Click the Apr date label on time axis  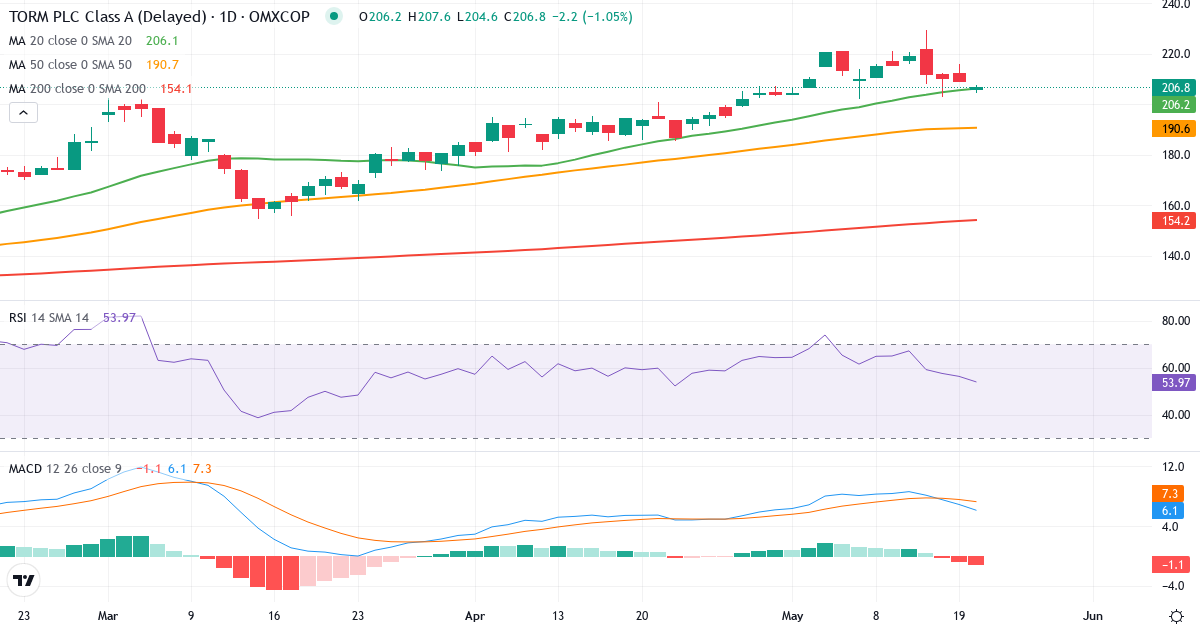[x=476, y=615]
